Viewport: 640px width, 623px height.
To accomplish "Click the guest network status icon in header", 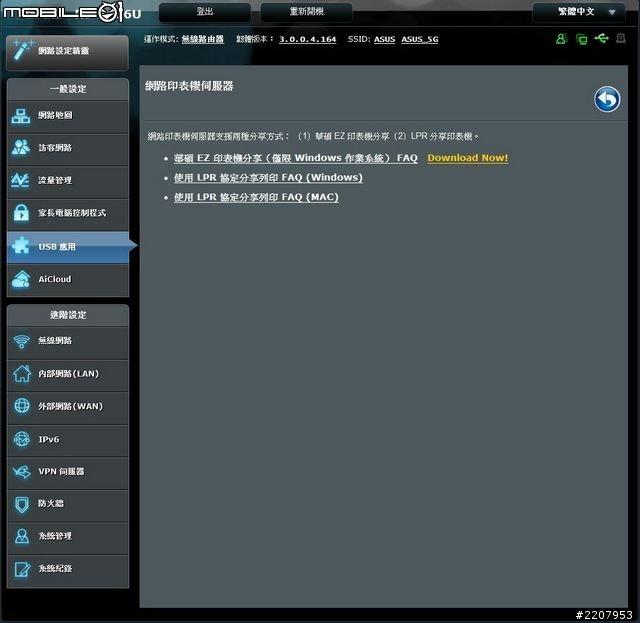I will point(561,39).
